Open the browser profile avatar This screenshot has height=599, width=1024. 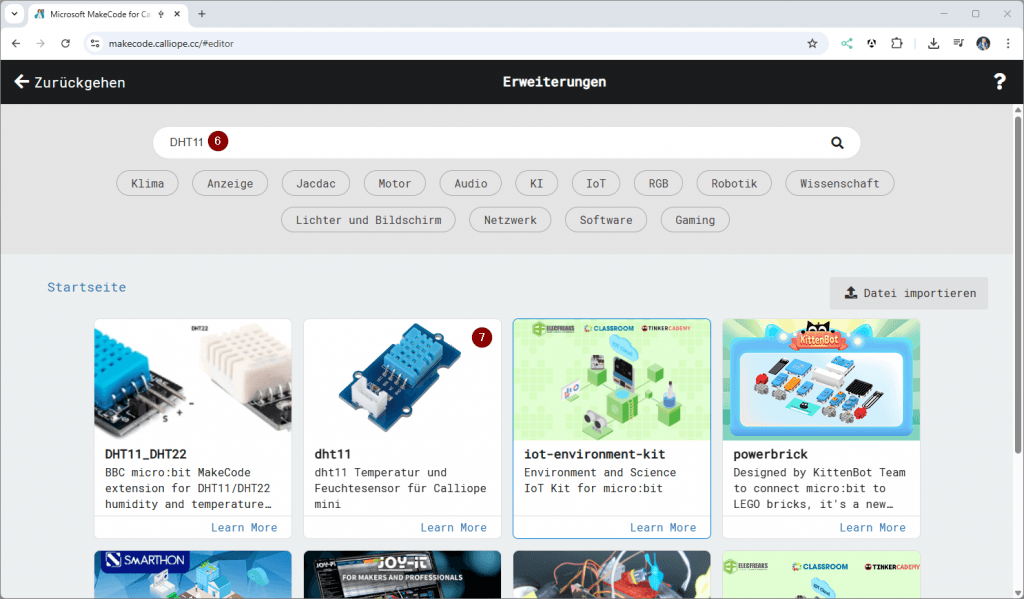tap(982, 43)
